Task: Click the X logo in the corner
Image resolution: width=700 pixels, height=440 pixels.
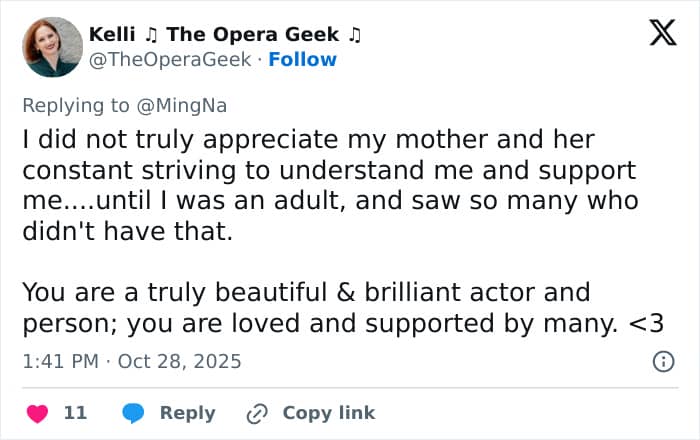Action: pos(662,35)
